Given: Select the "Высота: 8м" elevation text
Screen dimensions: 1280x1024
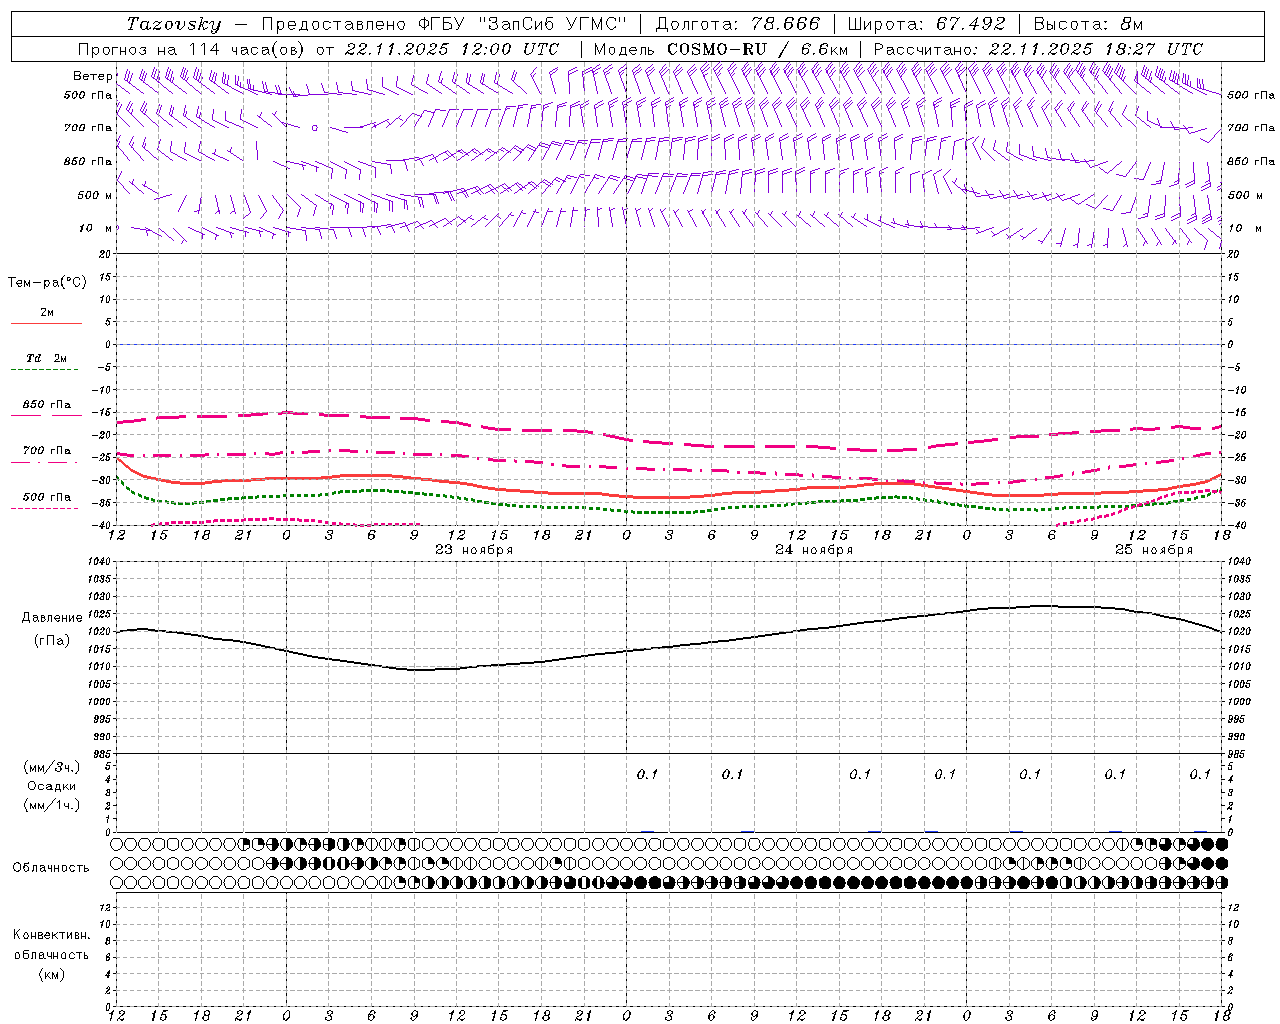Looking at the screenshot, I should pyautogui.click(x=1088, y=24).
